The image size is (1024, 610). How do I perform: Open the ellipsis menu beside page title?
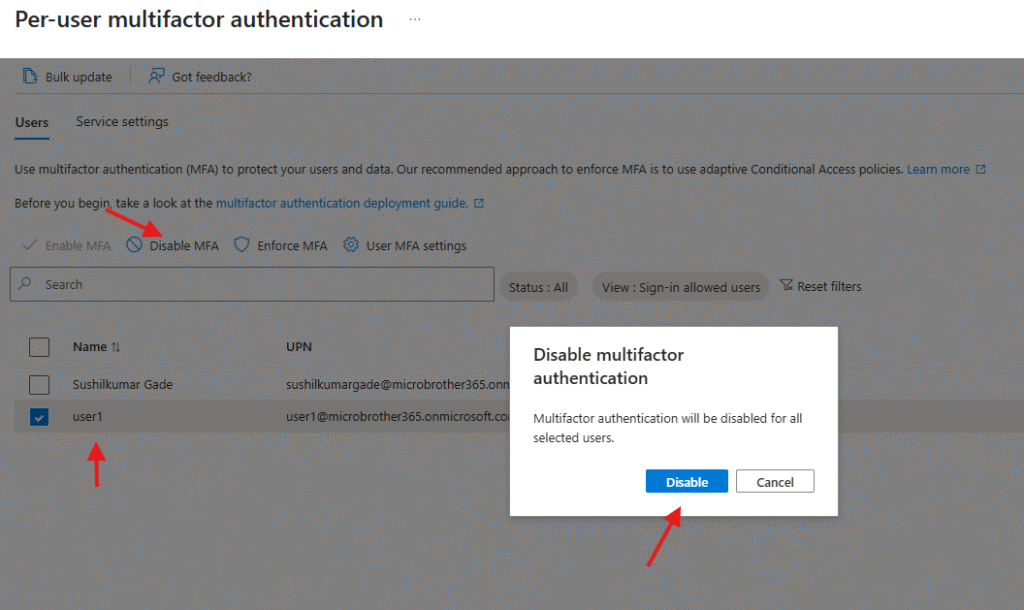click(x=415, y=20)
